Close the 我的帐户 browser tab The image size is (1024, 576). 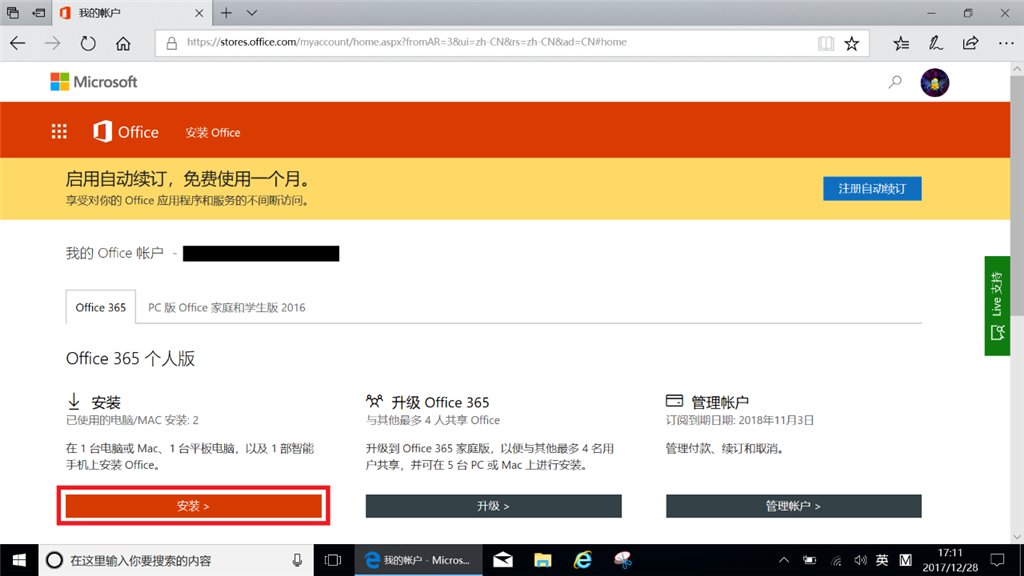point(199,13)
